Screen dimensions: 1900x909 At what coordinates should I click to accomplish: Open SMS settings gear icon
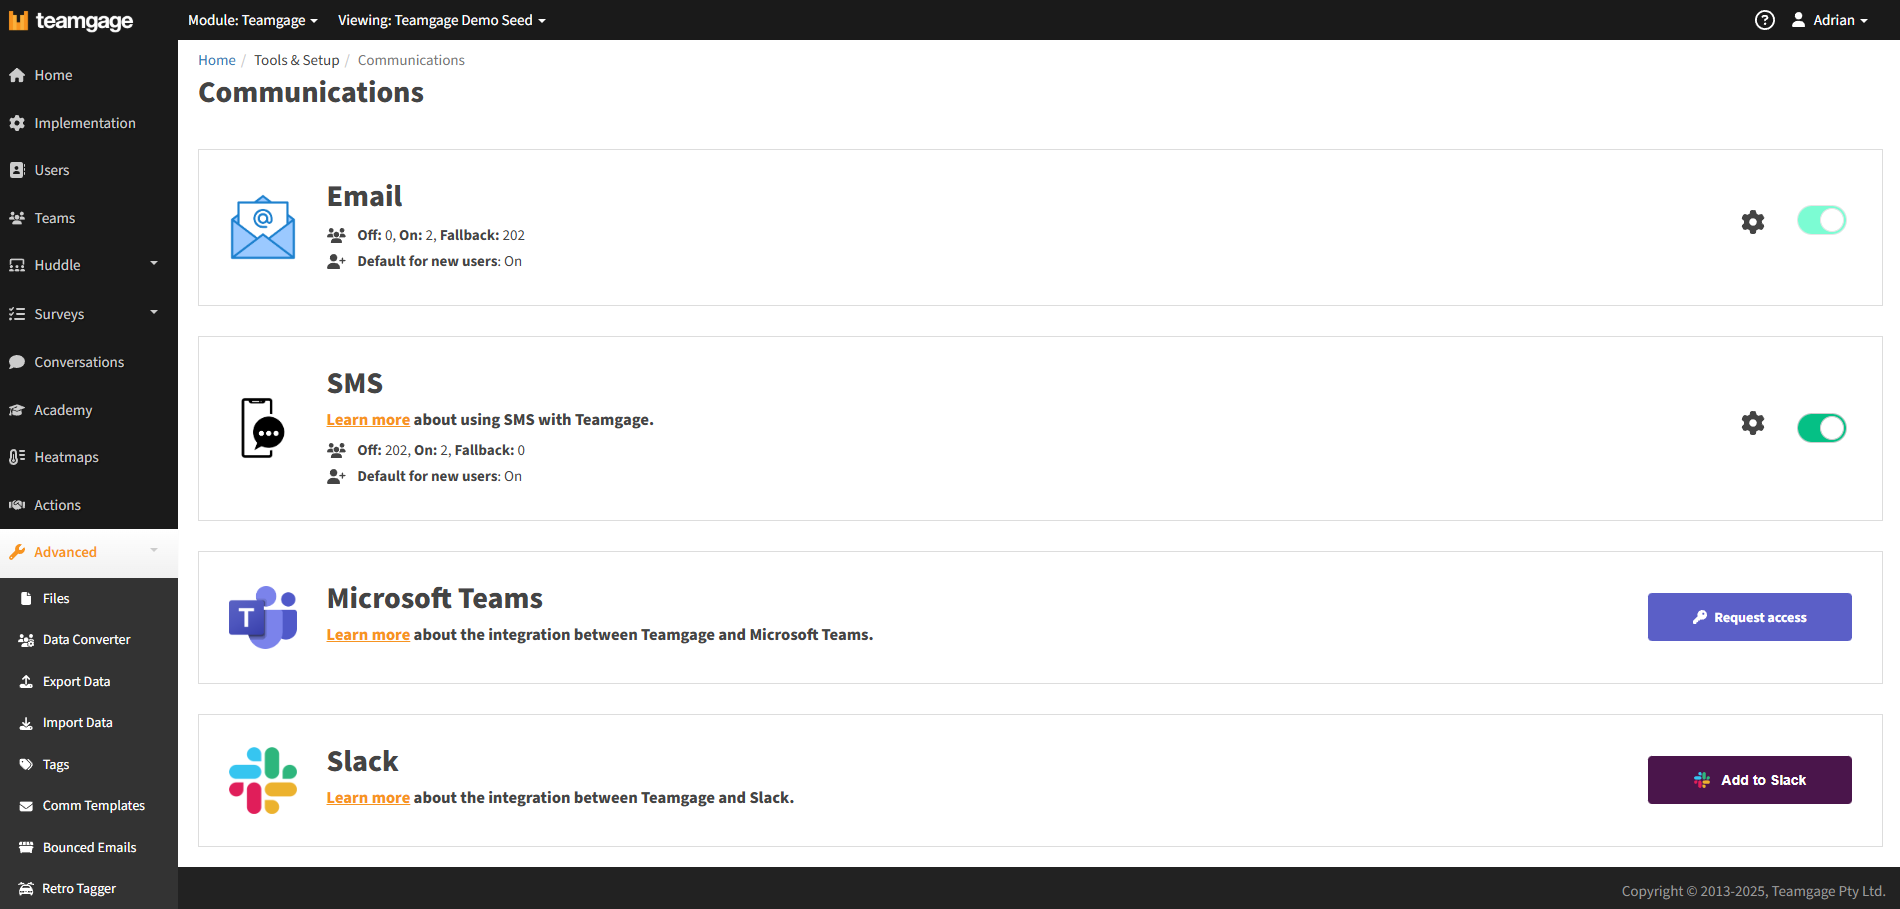click(1752, 423)
